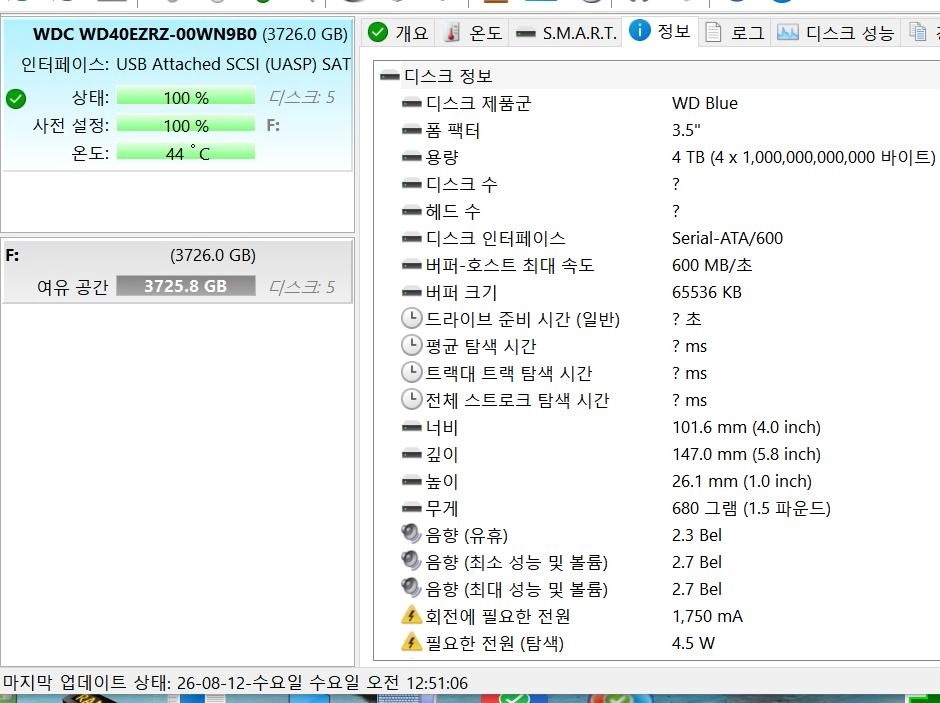
Task: Click the WD Blue value
Action: 704,103
